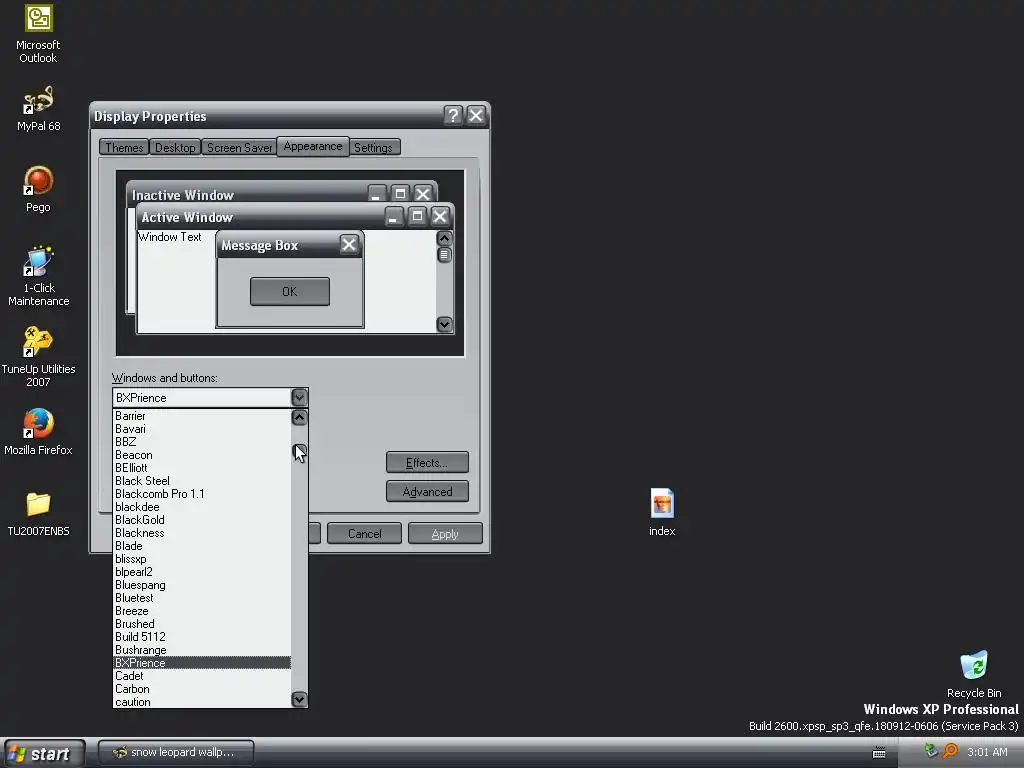The width and height of the screenshot is (1024, 768).
Task: Choose BBZ from the style list
Action: (x=202, y=442)
